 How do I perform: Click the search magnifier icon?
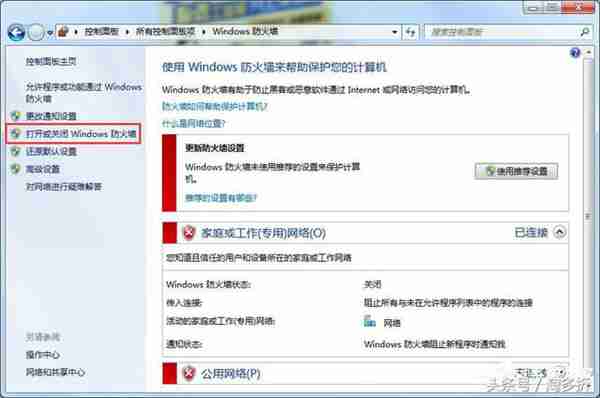coord(584,32)
